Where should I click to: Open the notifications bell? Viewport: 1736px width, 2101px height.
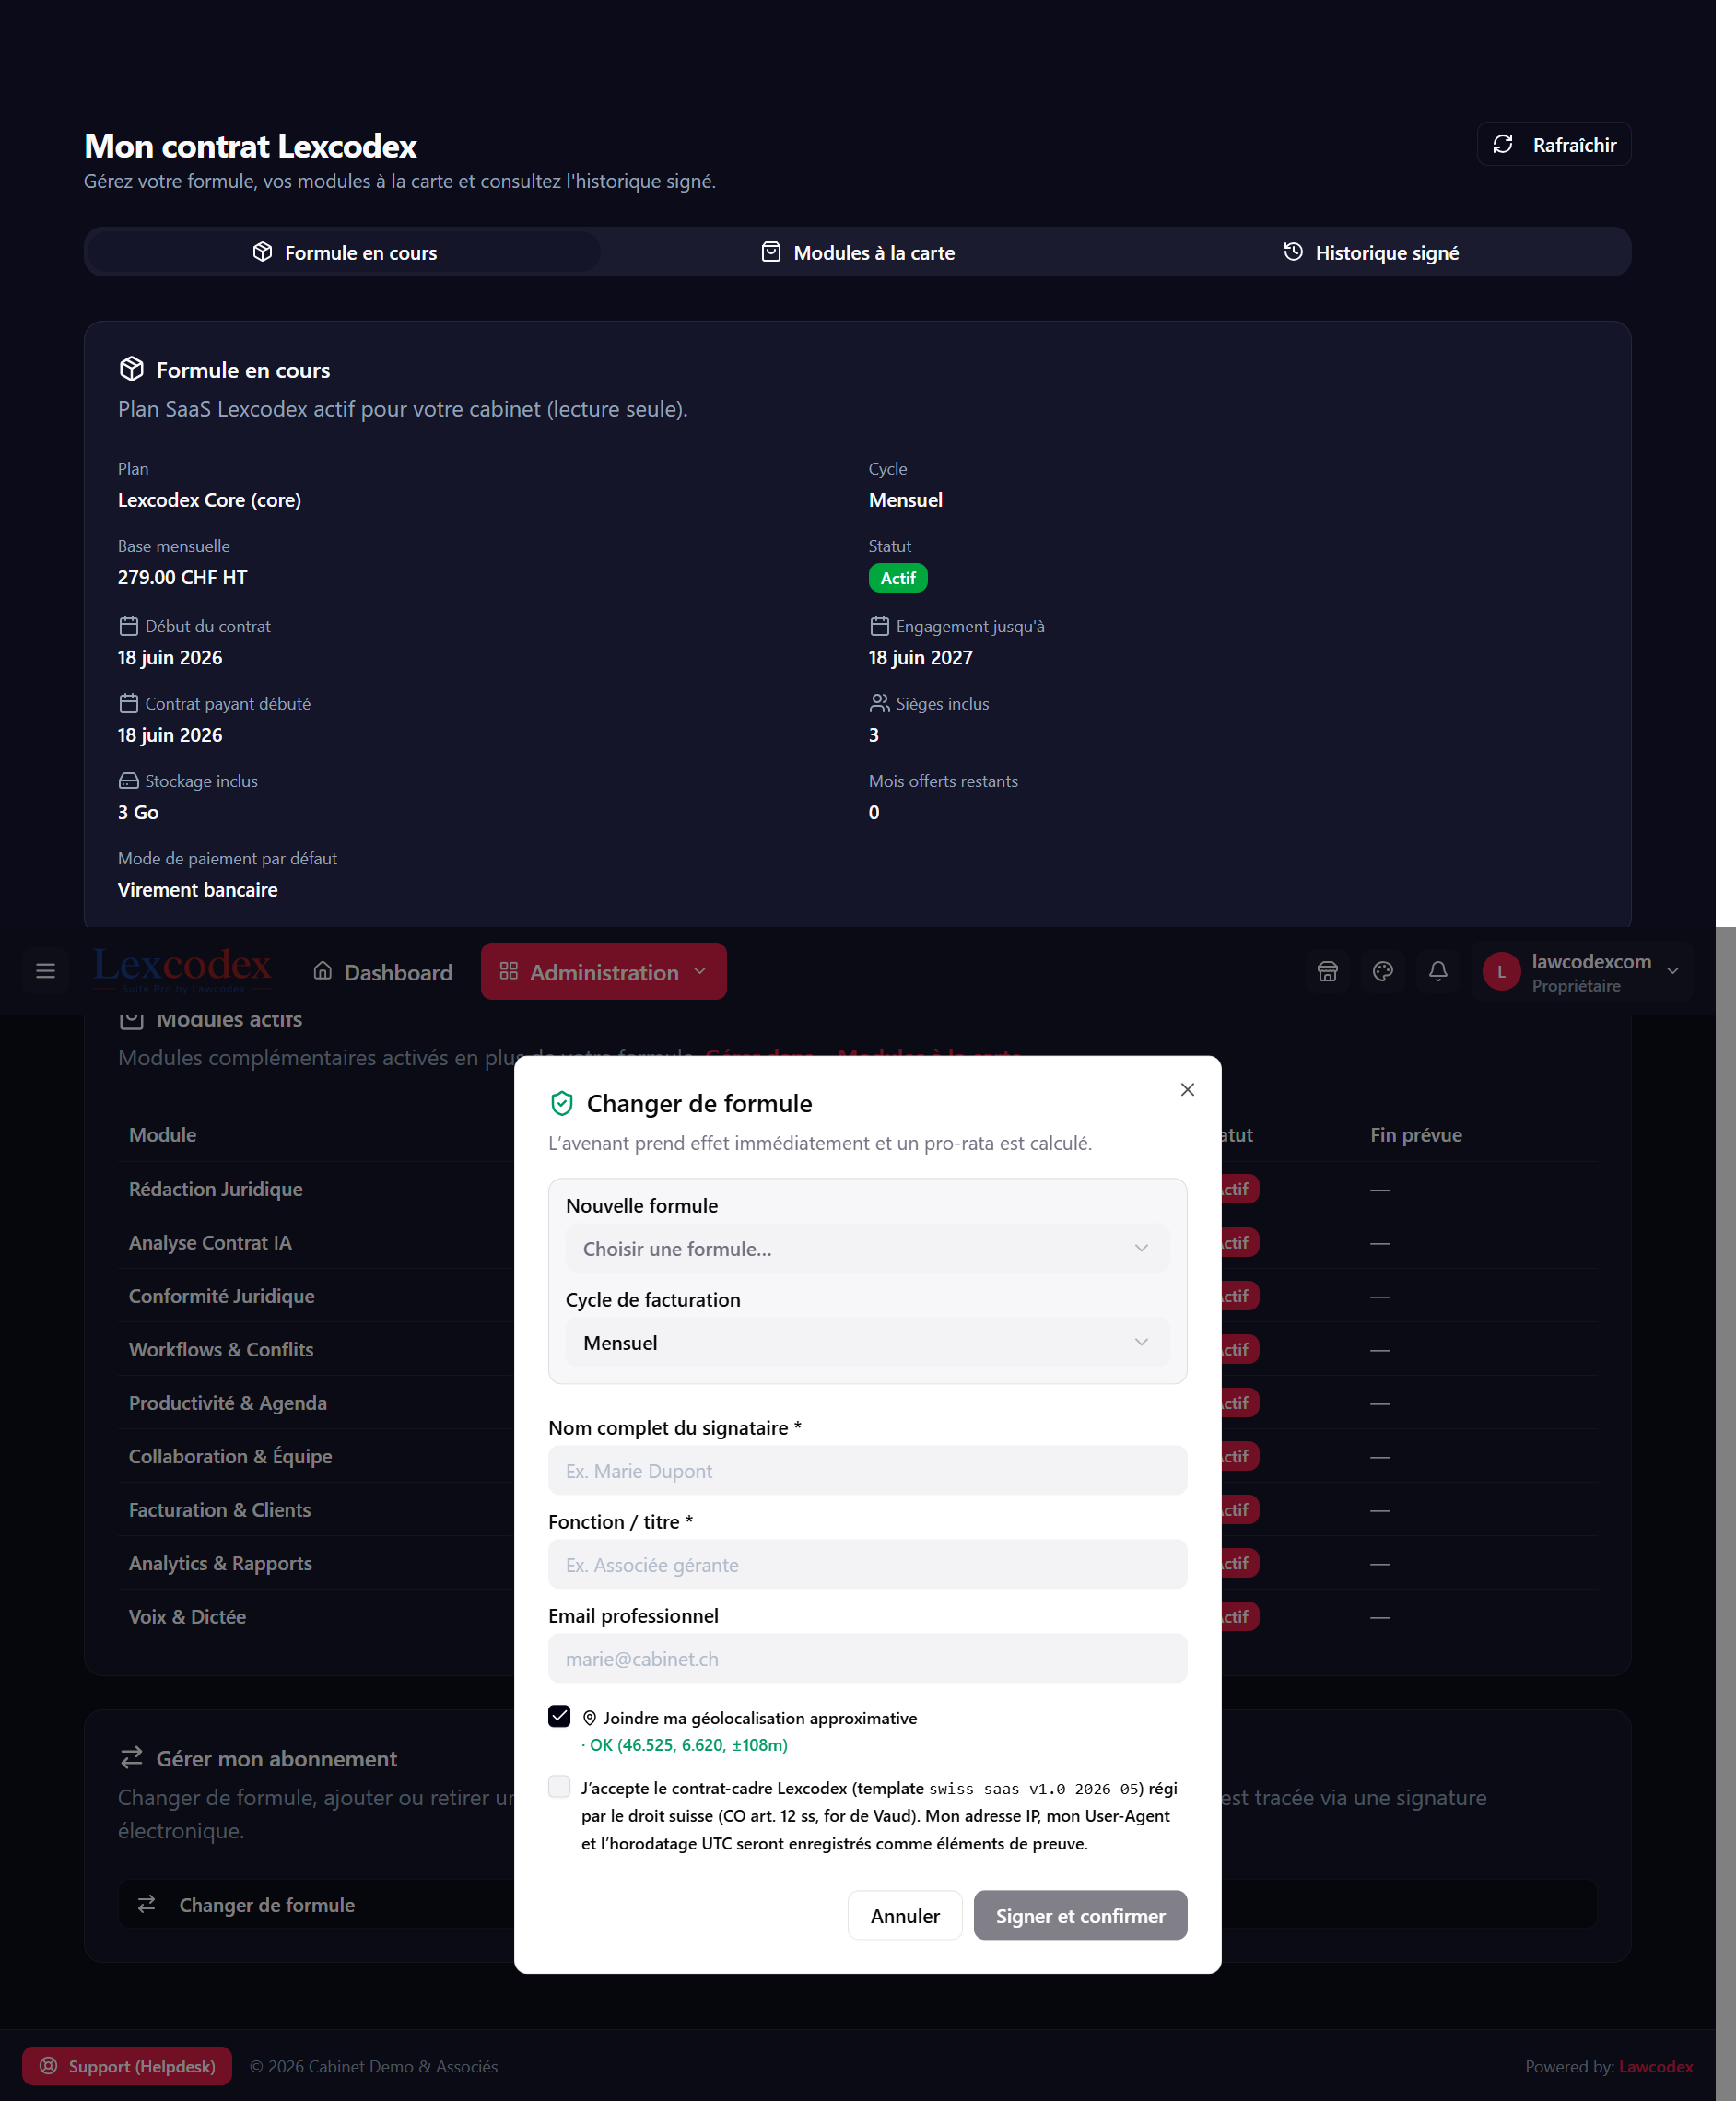tap(1438, 971)
